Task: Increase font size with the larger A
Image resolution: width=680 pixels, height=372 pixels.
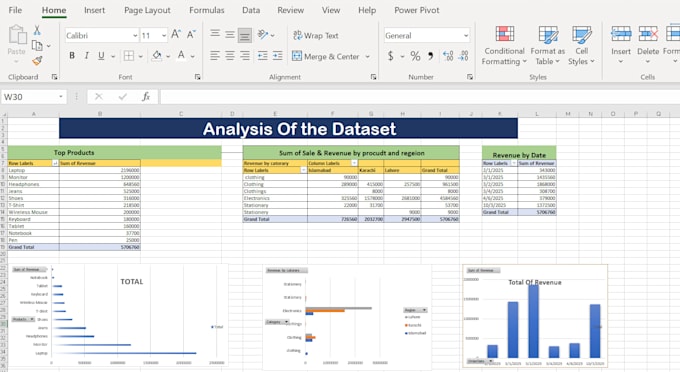Action: click(x=176, y=35)
